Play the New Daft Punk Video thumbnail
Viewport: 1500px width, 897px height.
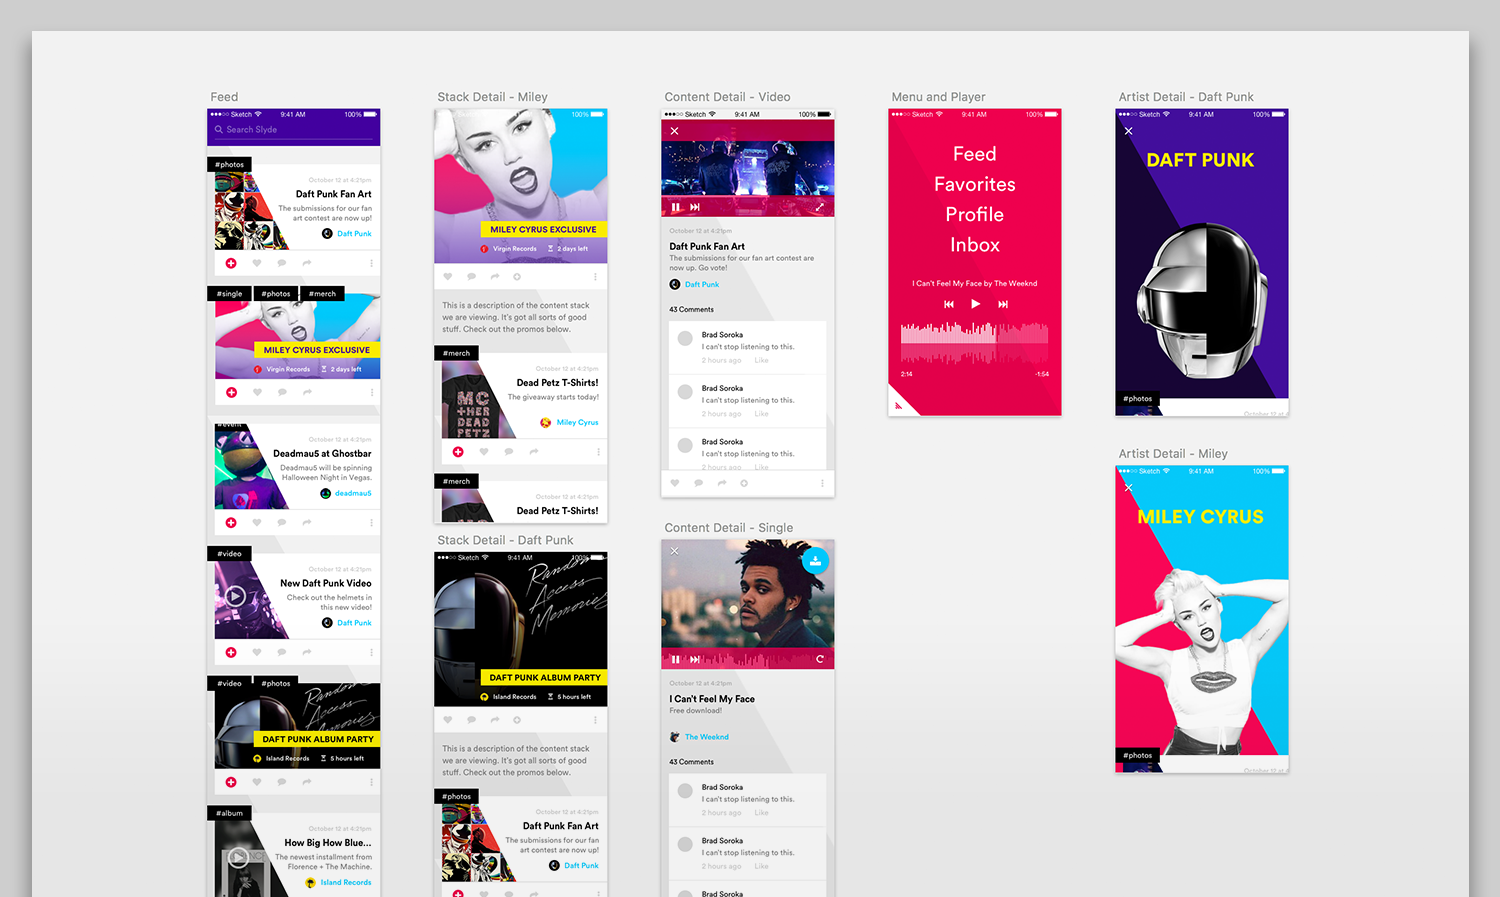235,596
